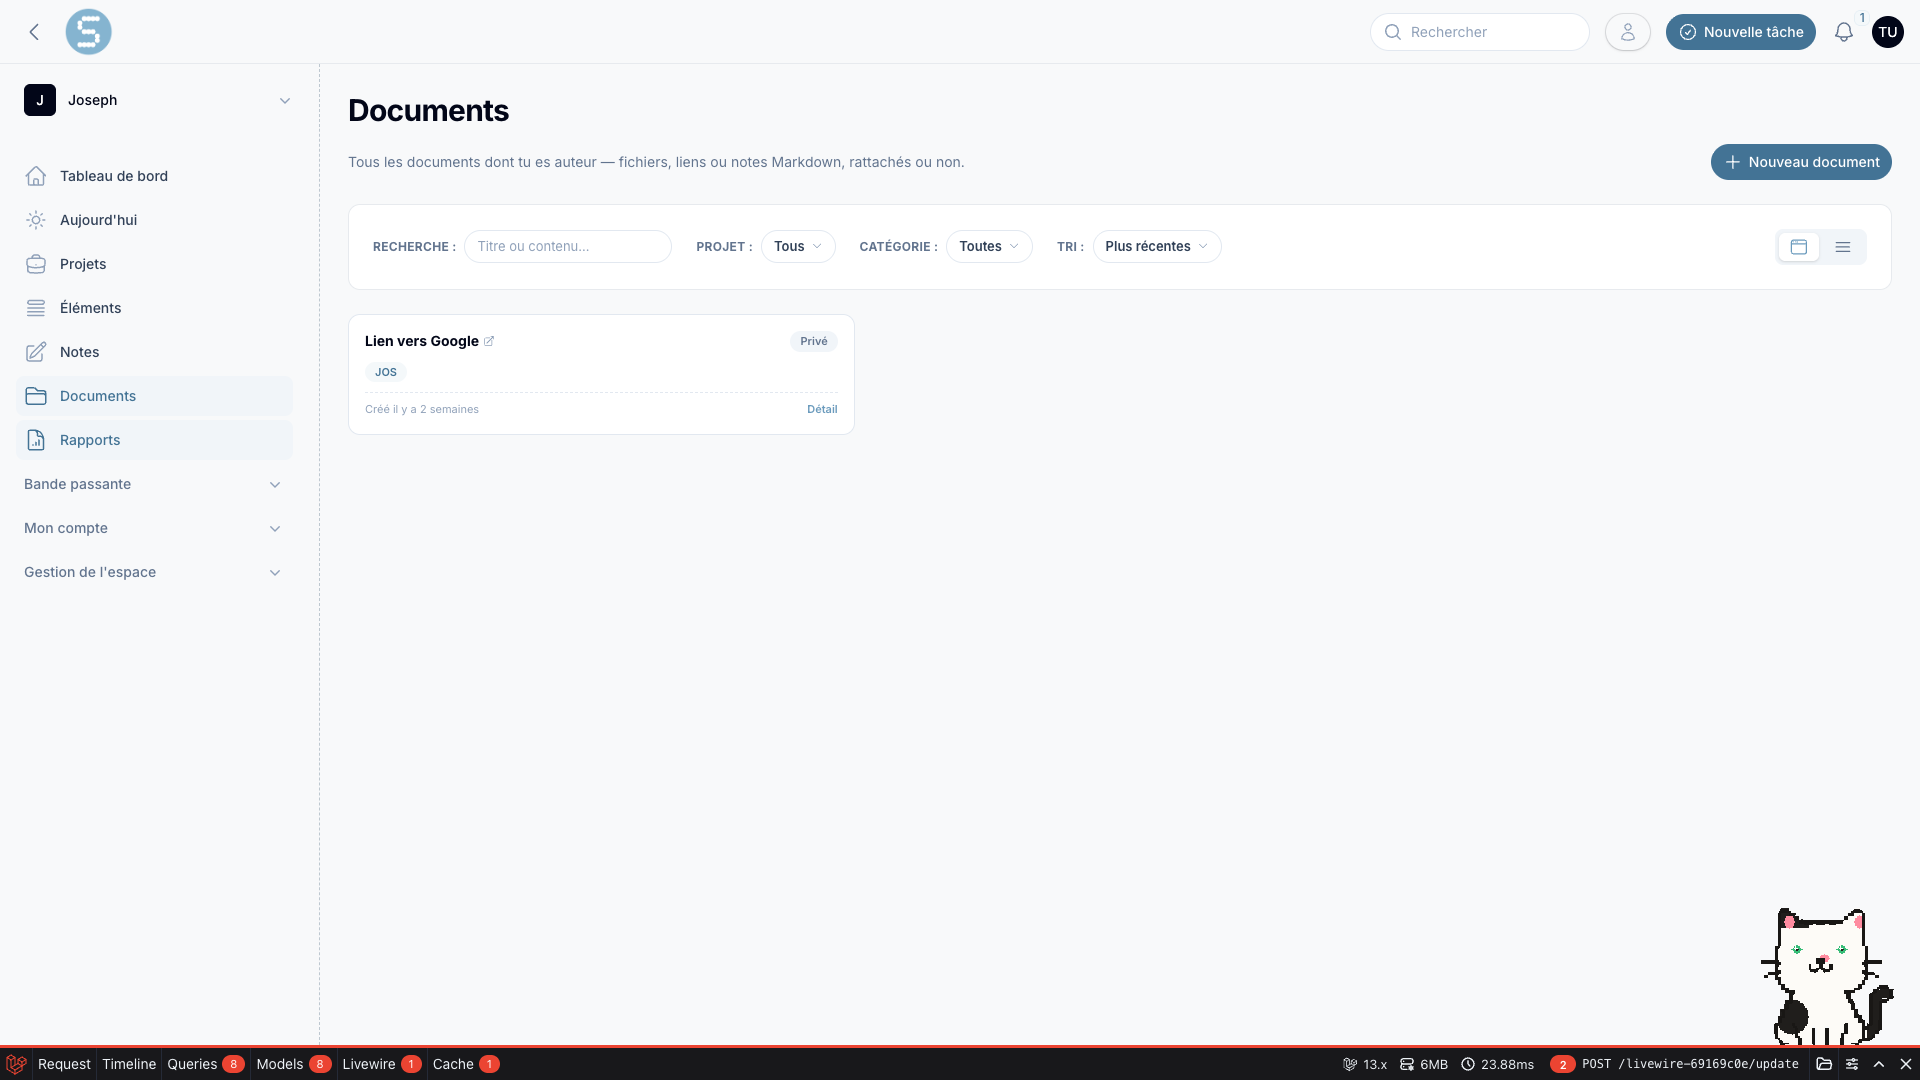Open the user profile icon button

pos(1627,32)
